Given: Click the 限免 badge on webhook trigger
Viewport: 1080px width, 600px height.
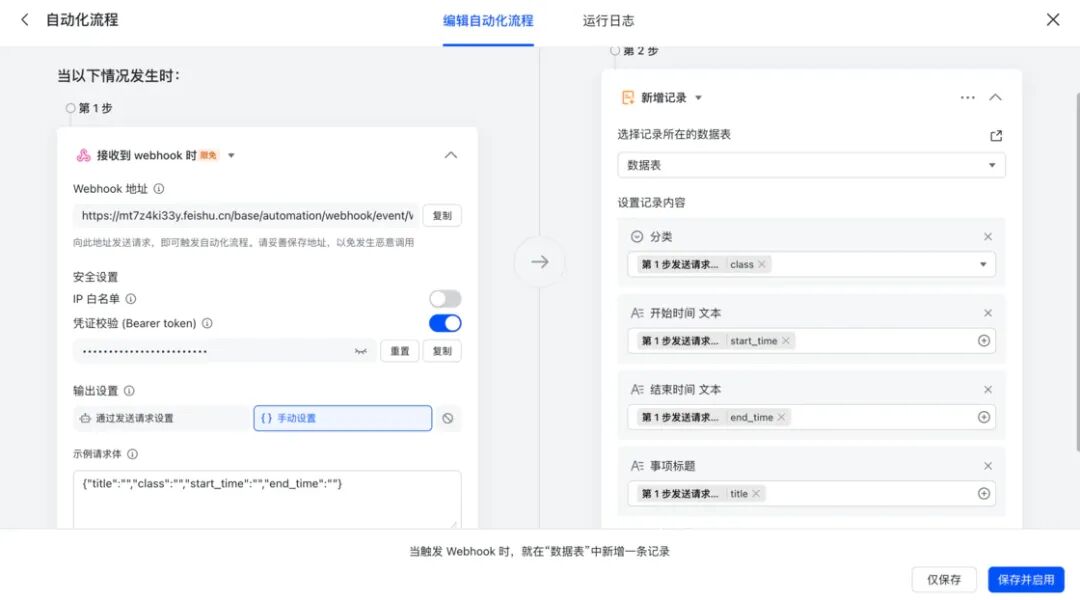Looking at the screenshot, I should pos(208,156).
